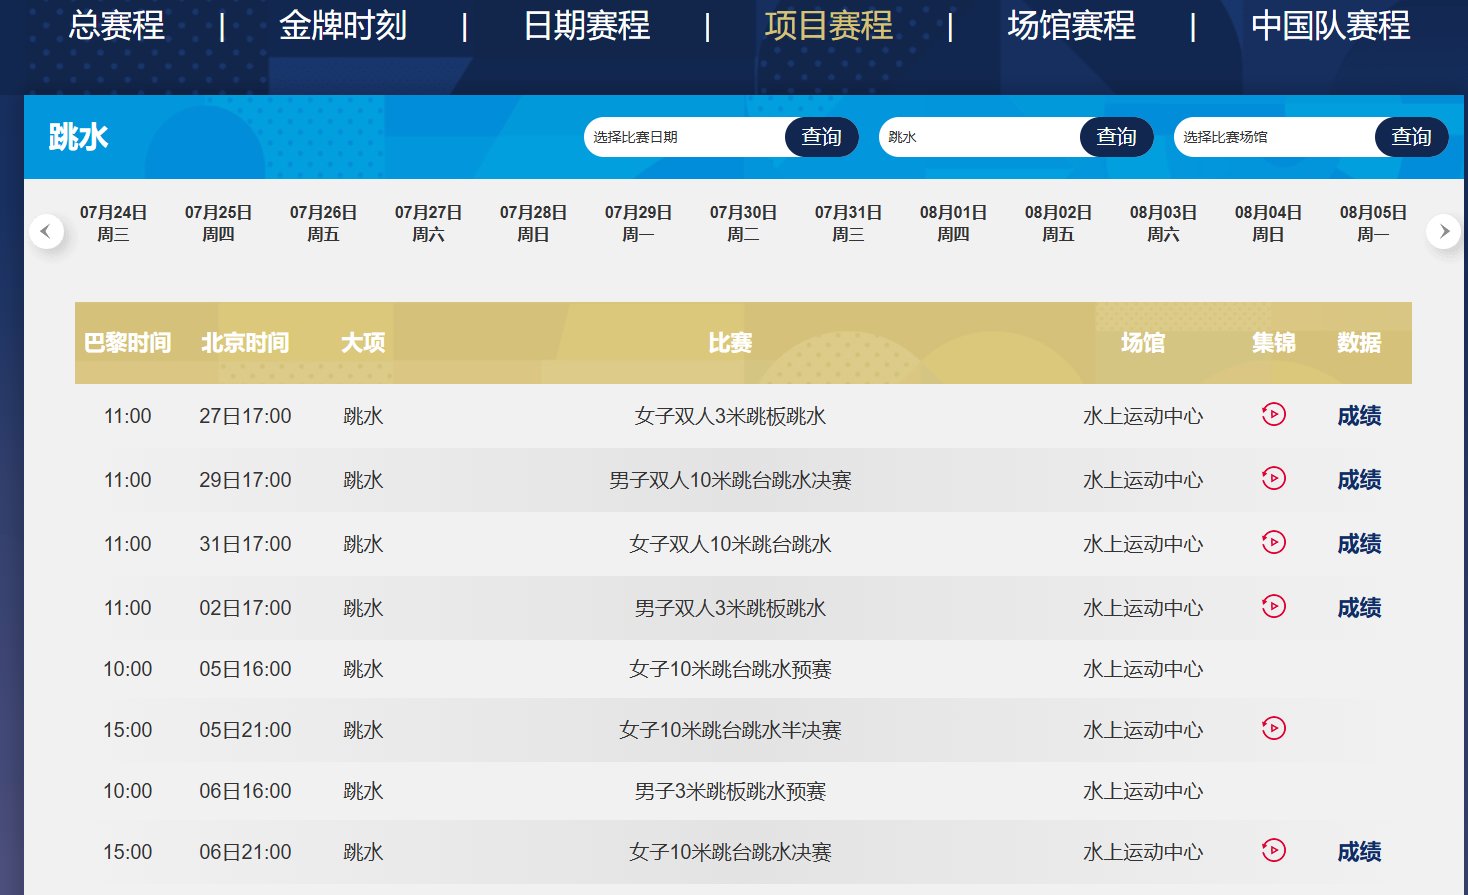The height and width of the screenshot is (895, 1468).
Task: Select date 08月03日 周六
Action: pos(1163,223)
